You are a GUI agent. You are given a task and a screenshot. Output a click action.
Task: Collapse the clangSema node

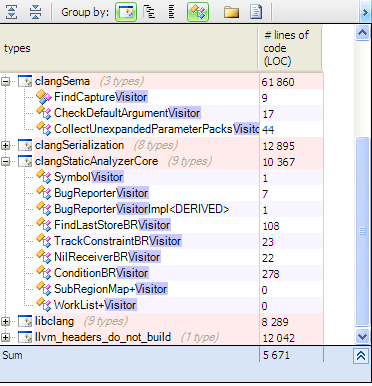[x=5, y=81]
